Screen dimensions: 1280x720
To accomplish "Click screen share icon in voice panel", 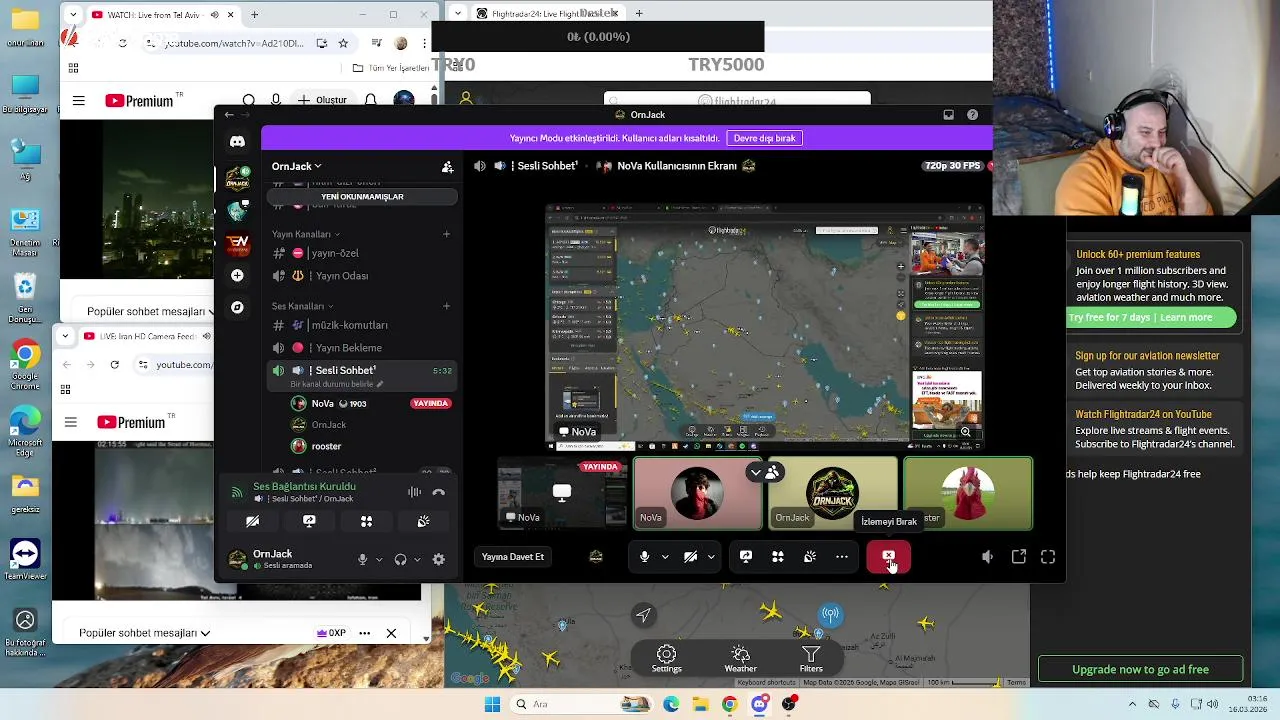I will point(309,521).
